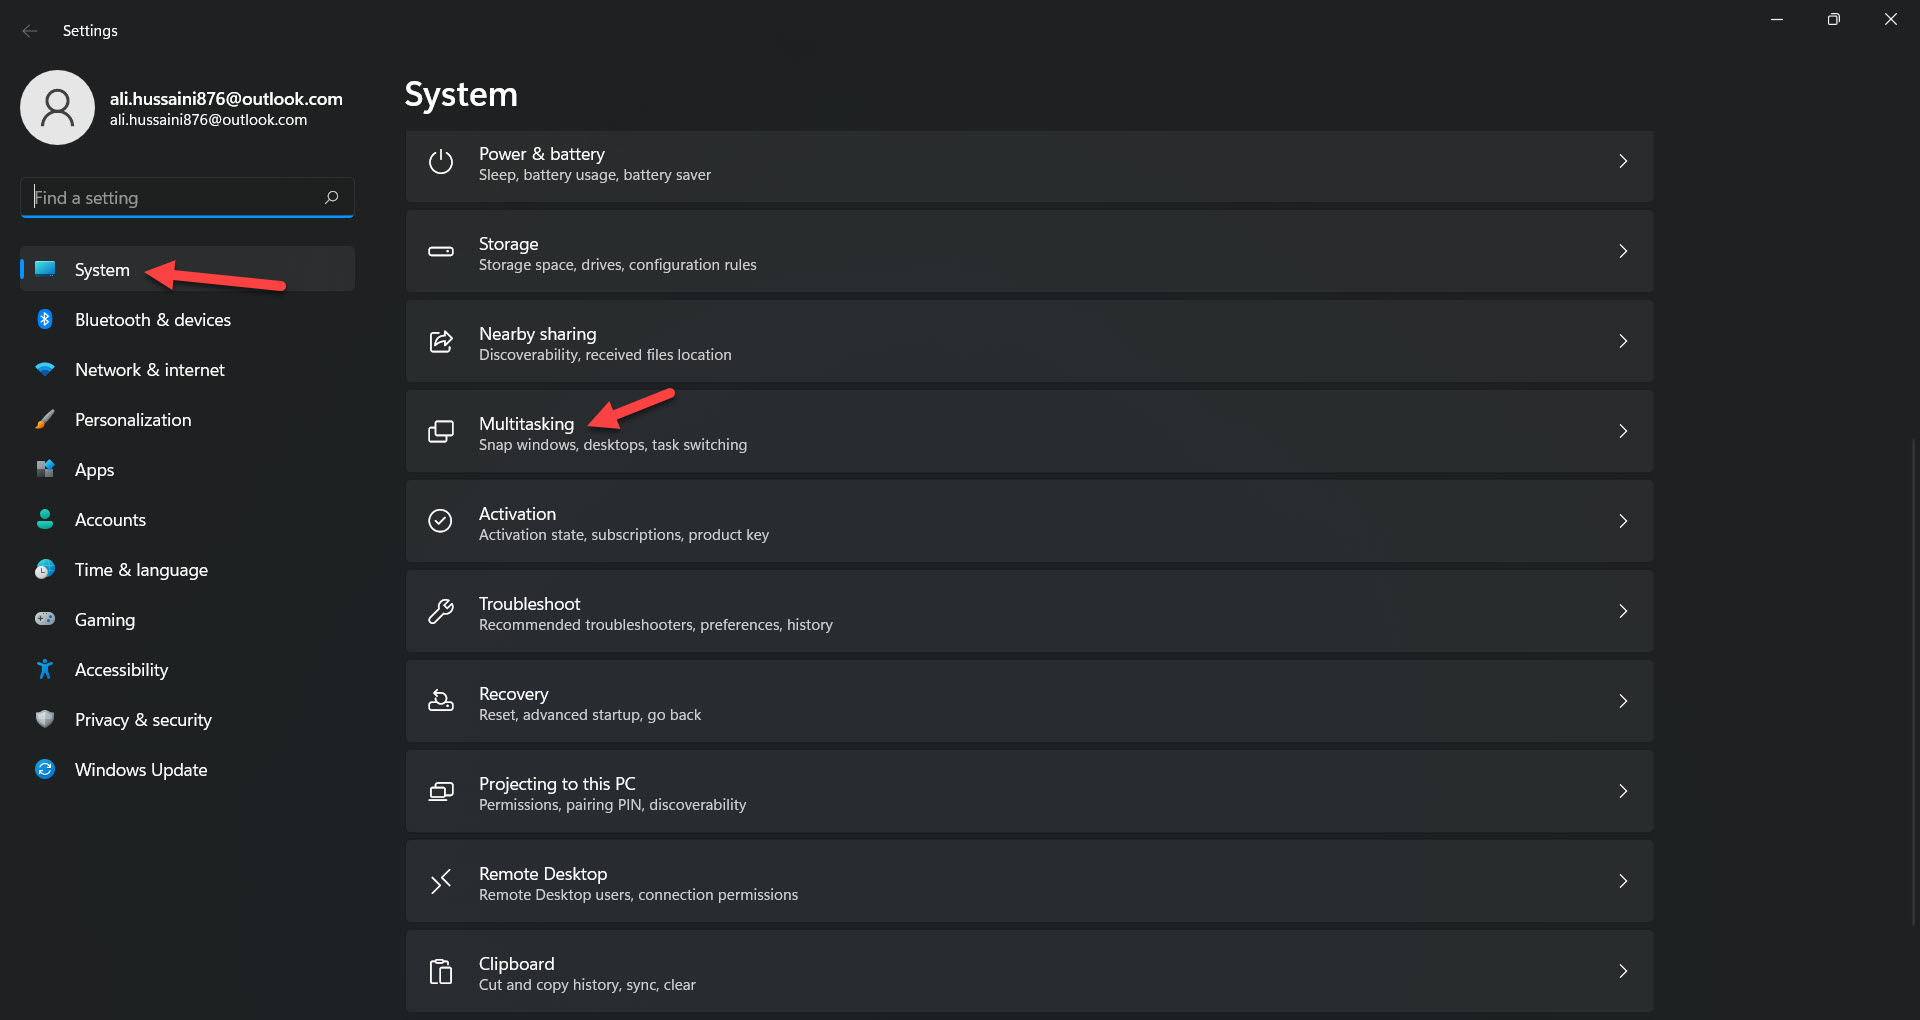This screenshot has width=1920, height=1020.
Task: Click the Recovery icon
Action: (441, 702)
